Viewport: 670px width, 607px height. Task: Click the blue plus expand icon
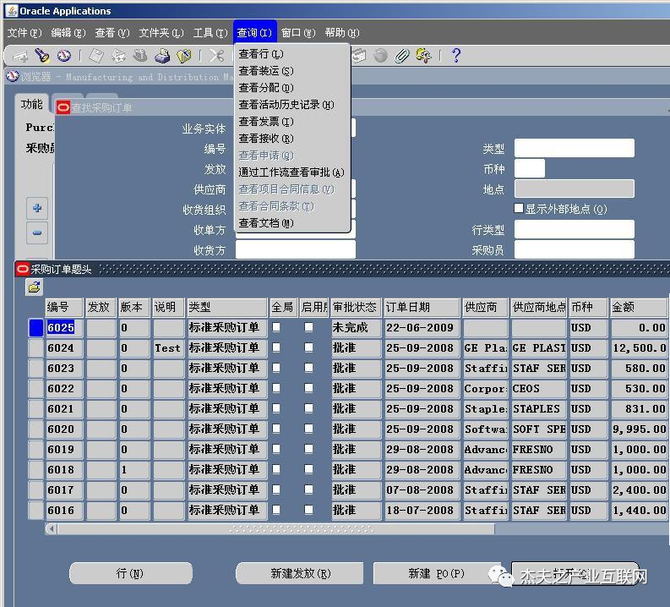coord(37,208)
